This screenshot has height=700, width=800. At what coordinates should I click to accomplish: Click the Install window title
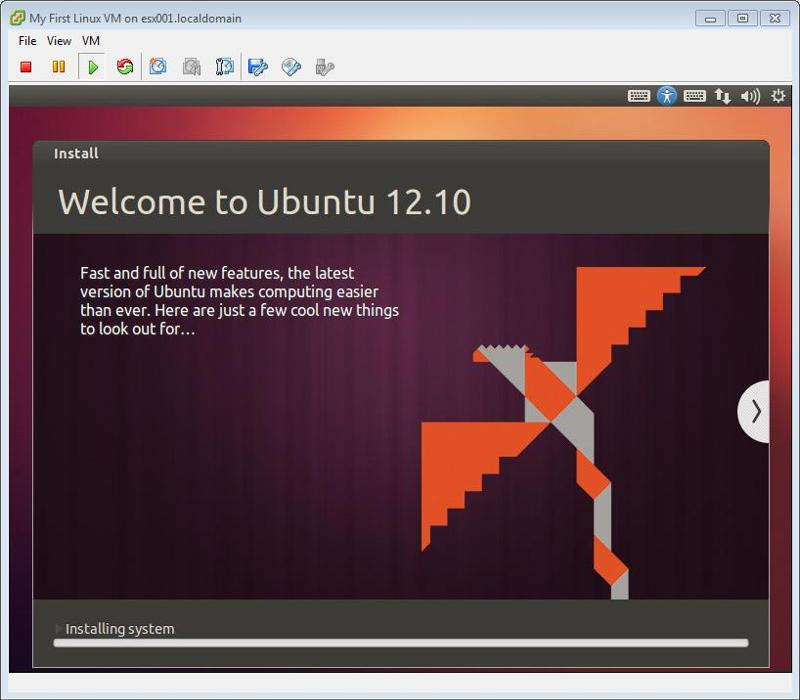76,154
